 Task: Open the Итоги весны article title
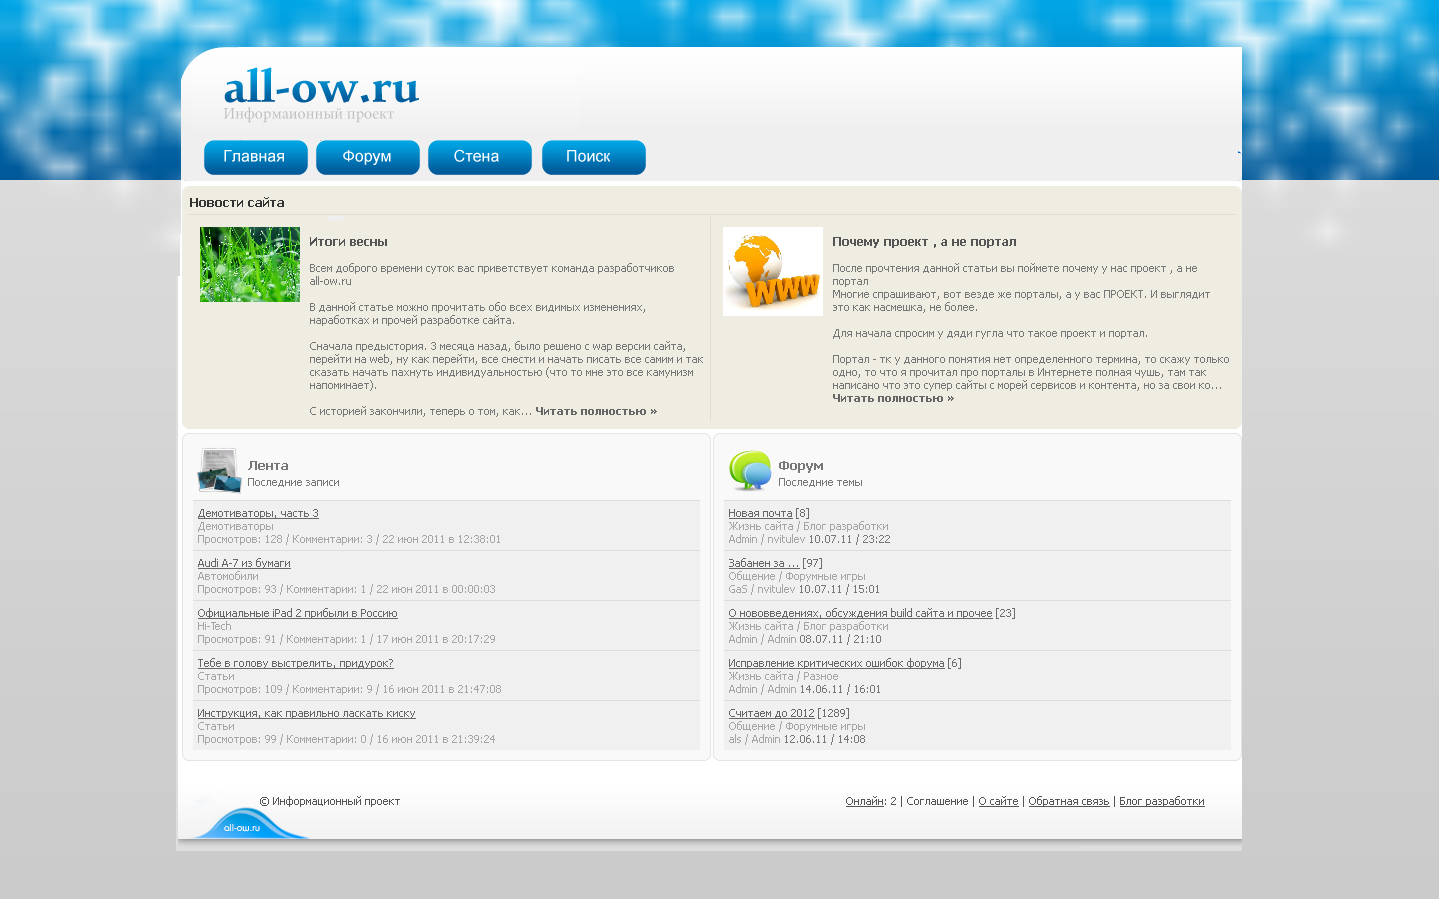pyautogui.click(x=348, y=242)
